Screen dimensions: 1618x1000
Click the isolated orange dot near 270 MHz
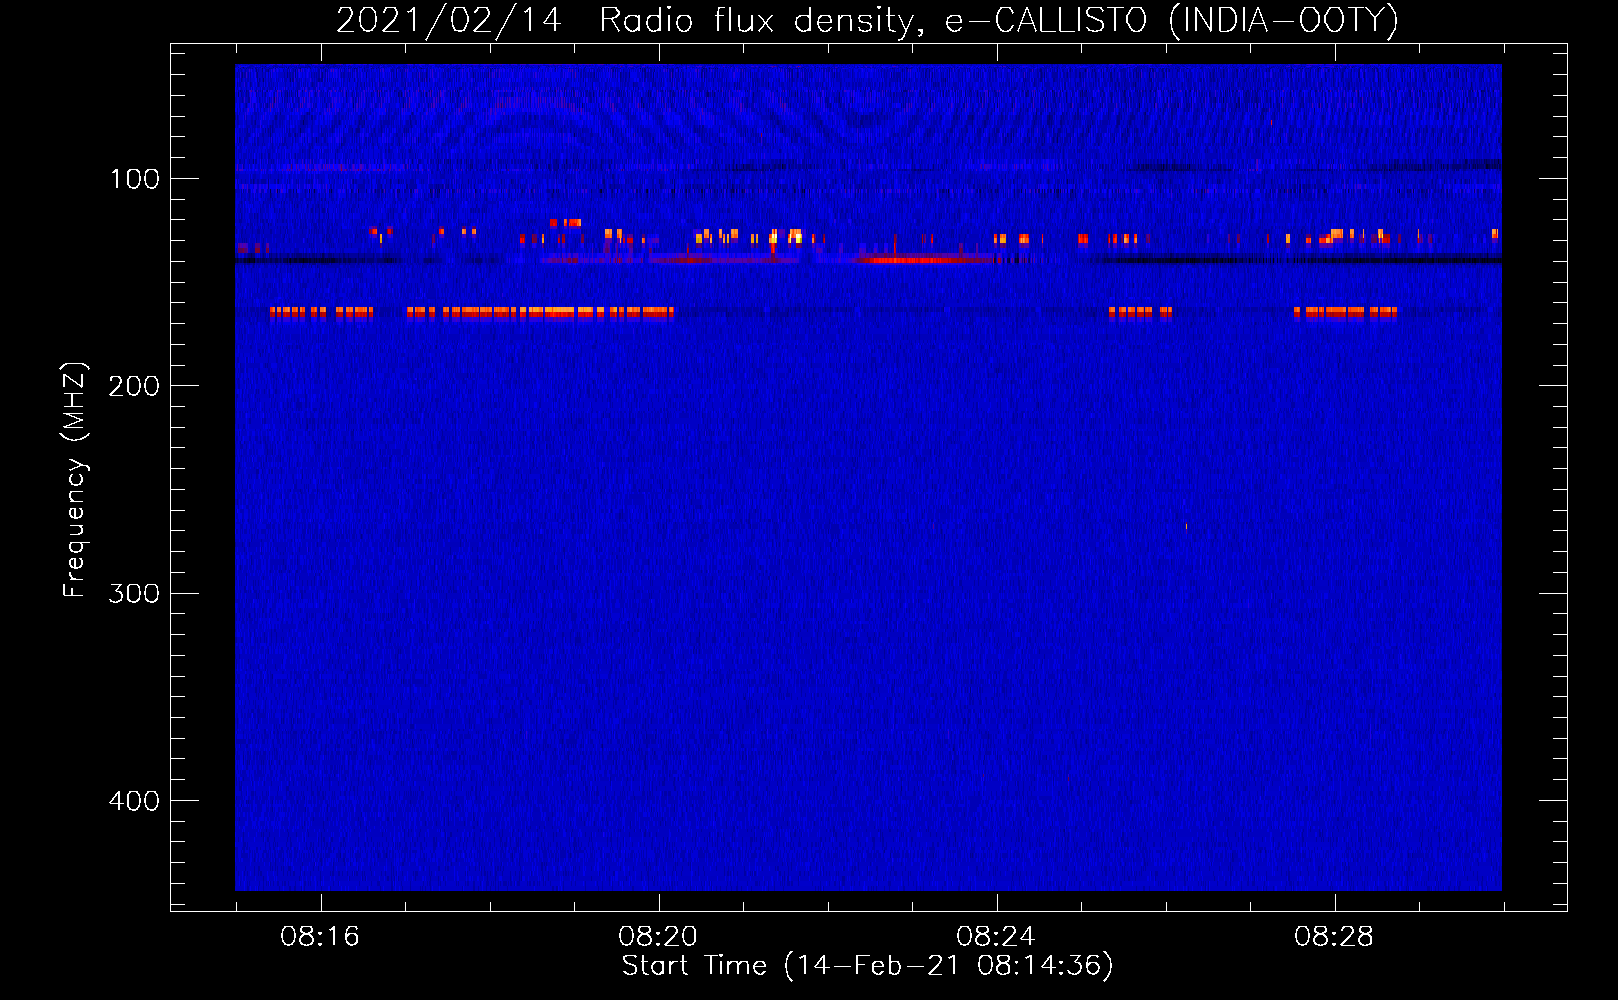pos(1187,526)
